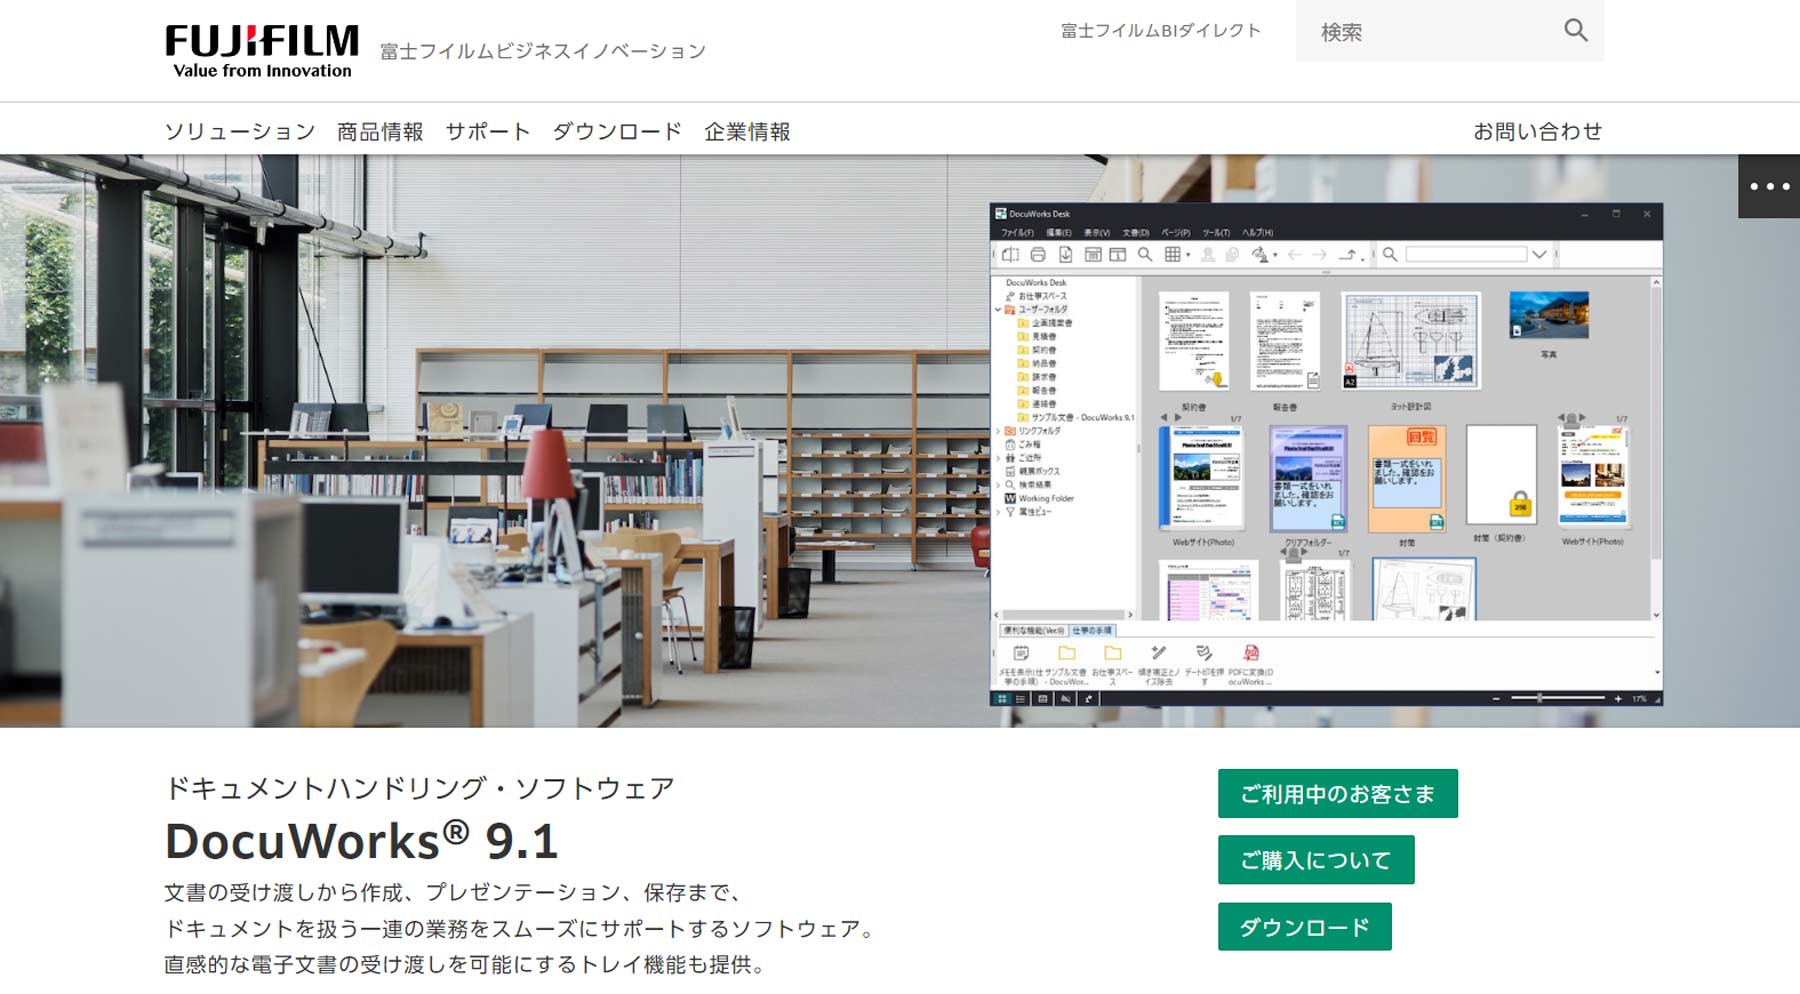Select ごみ箱 in folder tree

point(1023,444)
